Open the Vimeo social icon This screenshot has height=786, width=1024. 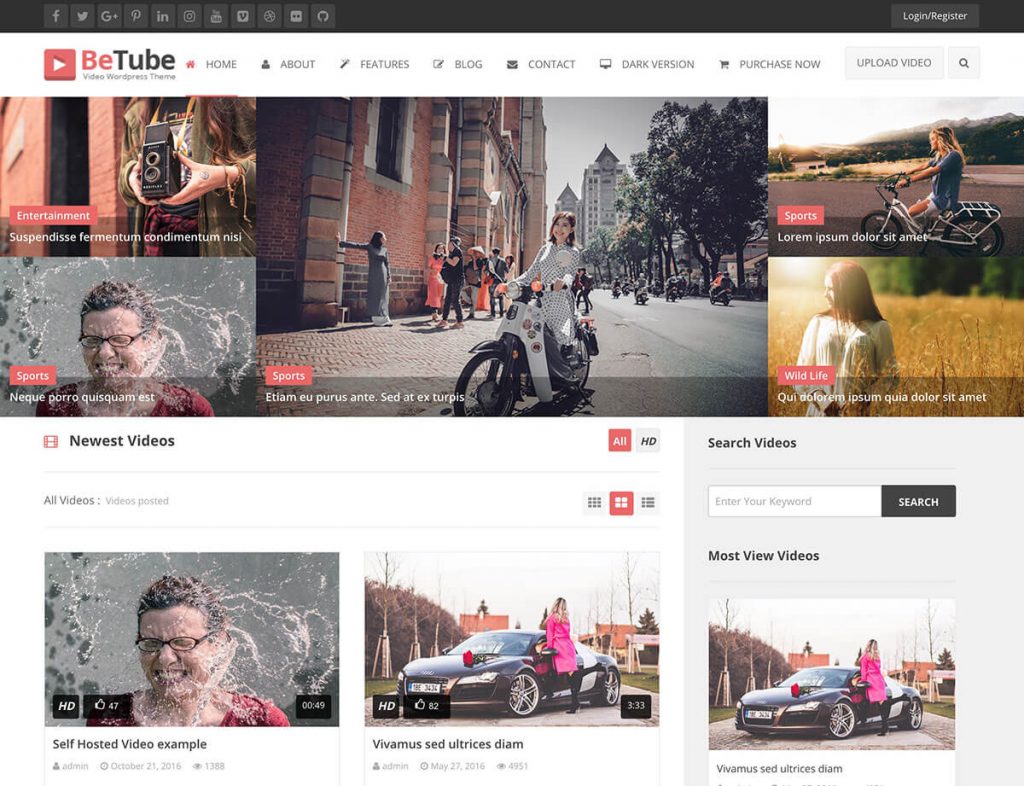[243, 16]
